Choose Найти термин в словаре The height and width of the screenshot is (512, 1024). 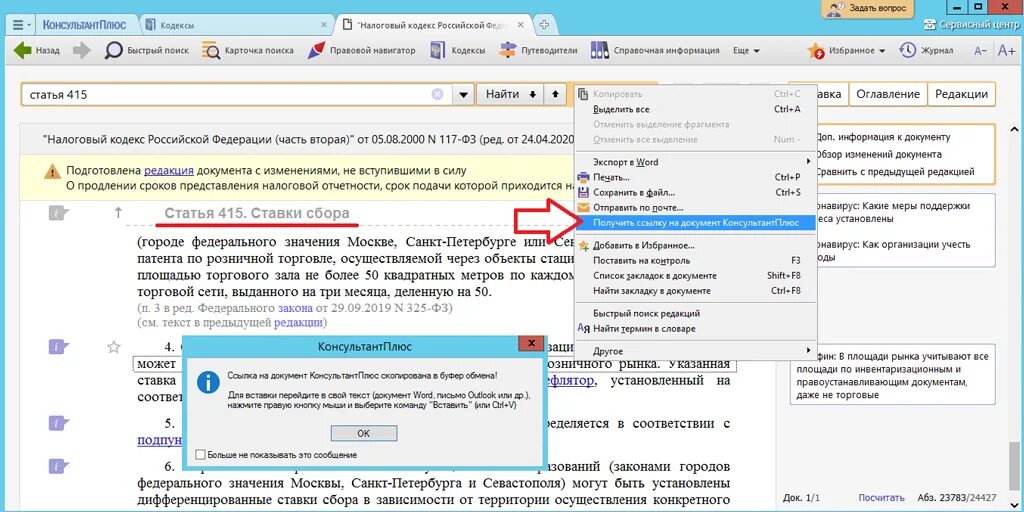click(696, 328)
